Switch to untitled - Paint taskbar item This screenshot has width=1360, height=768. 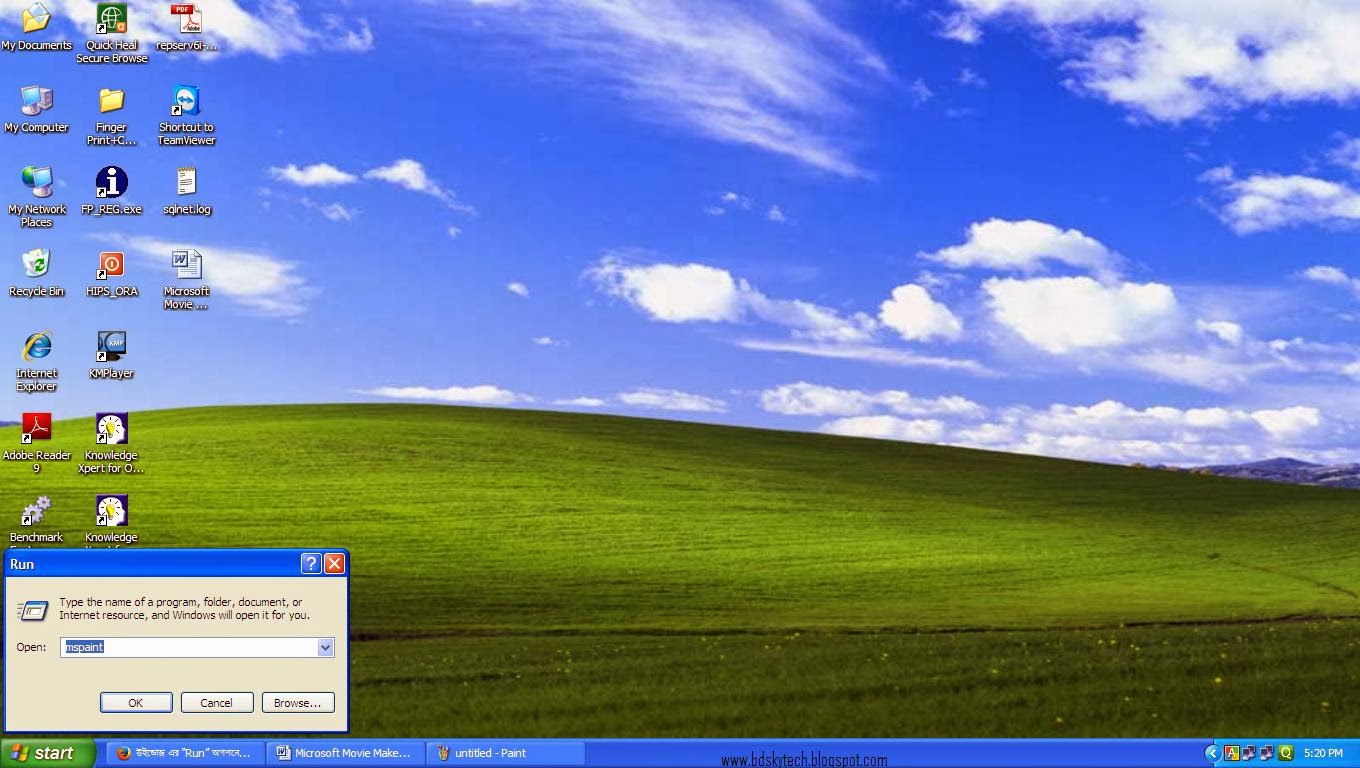(x=505, y=753)
